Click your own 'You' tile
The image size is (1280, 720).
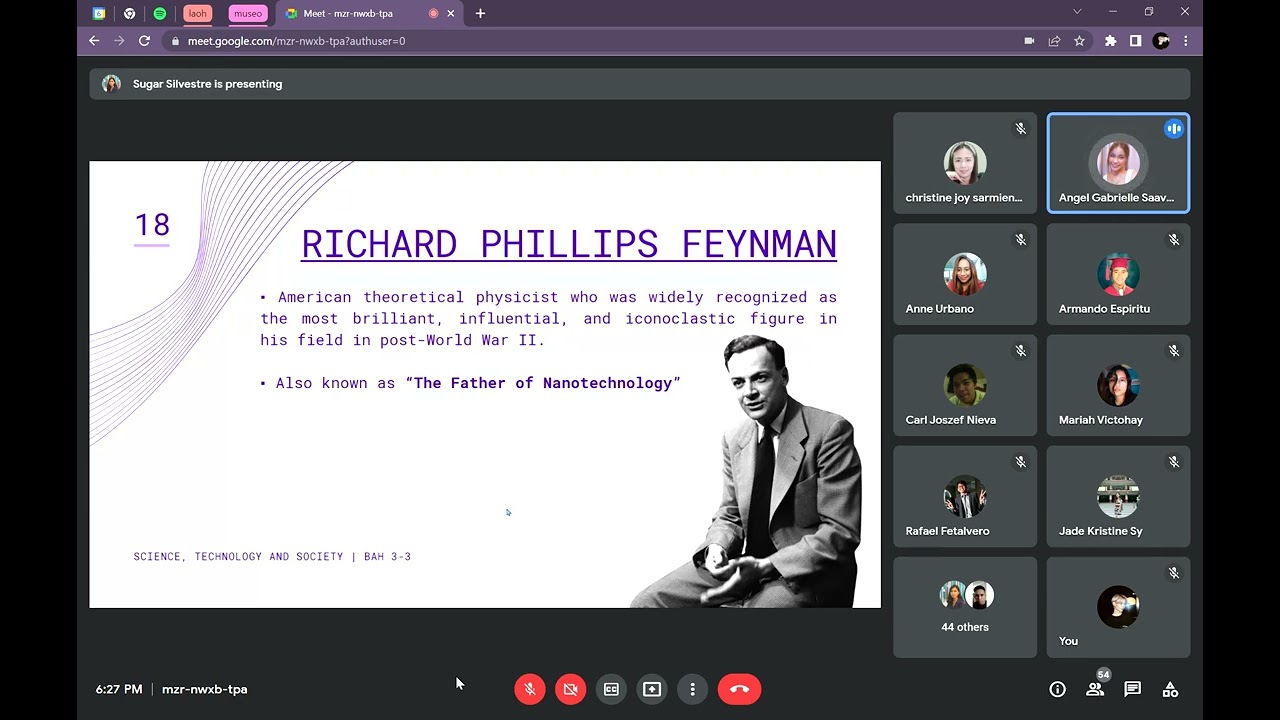(1118, 607)
